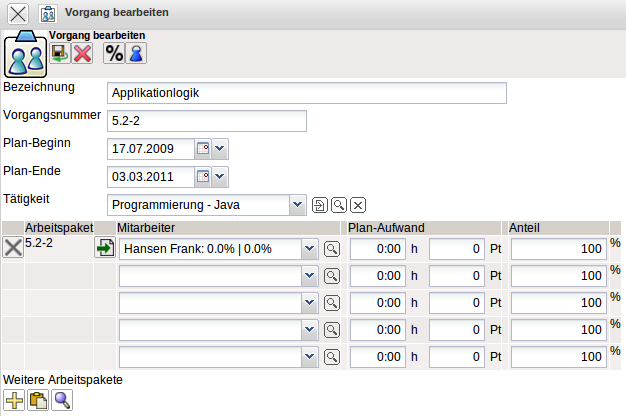This screenshot has height=416, width=626.
Task: Remove Arbeitspaket 5.2-2 row with X icon
Action: click(x=13, y=248)
